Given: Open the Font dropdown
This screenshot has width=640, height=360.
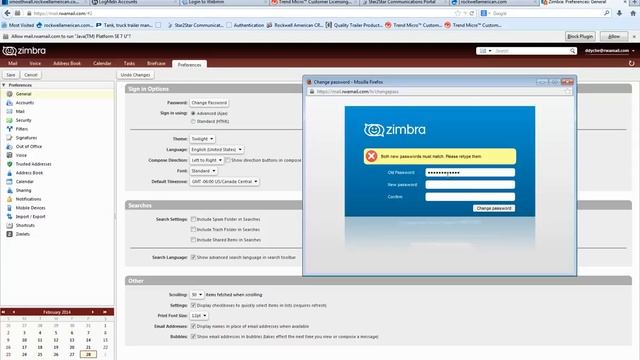Looking at the screenshot, I should pyautogui.click(x=203, y=171).
